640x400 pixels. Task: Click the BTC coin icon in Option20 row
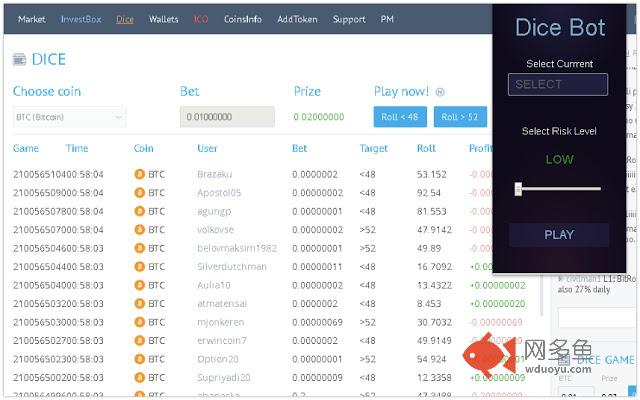pyautogui.click(x=140, y=359)
